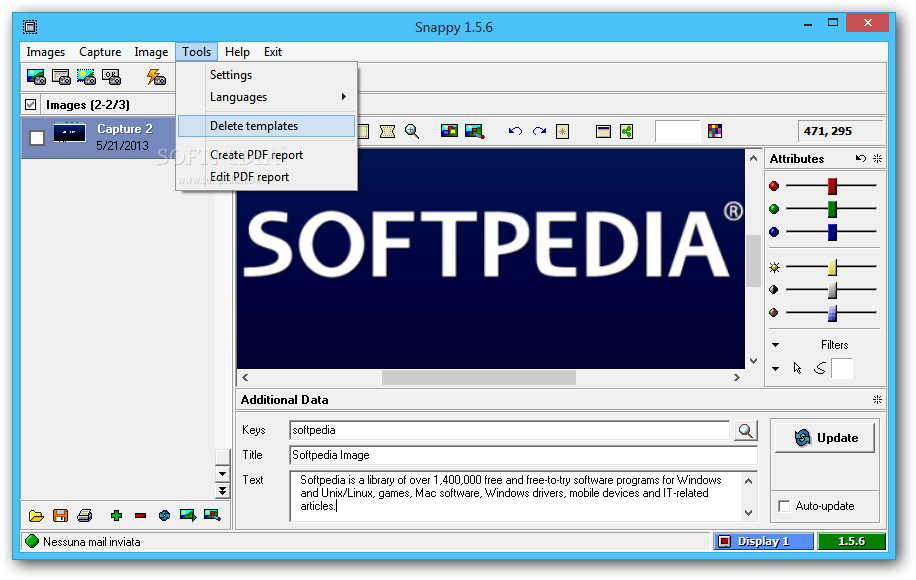
Task: Choose Delete templates from the Tools menu
Action: (x=266, y=126)
